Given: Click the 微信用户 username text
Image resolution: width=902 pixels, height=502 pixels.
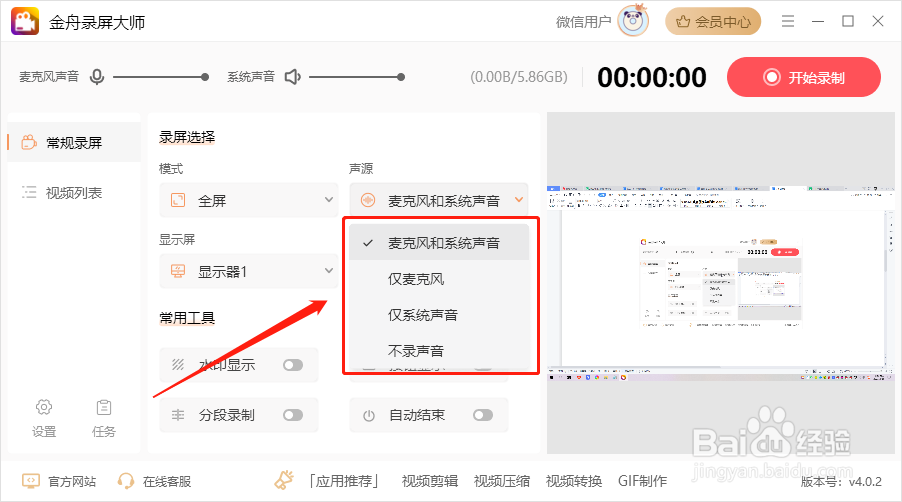Looking at the screenshot, I should point(583,22).
